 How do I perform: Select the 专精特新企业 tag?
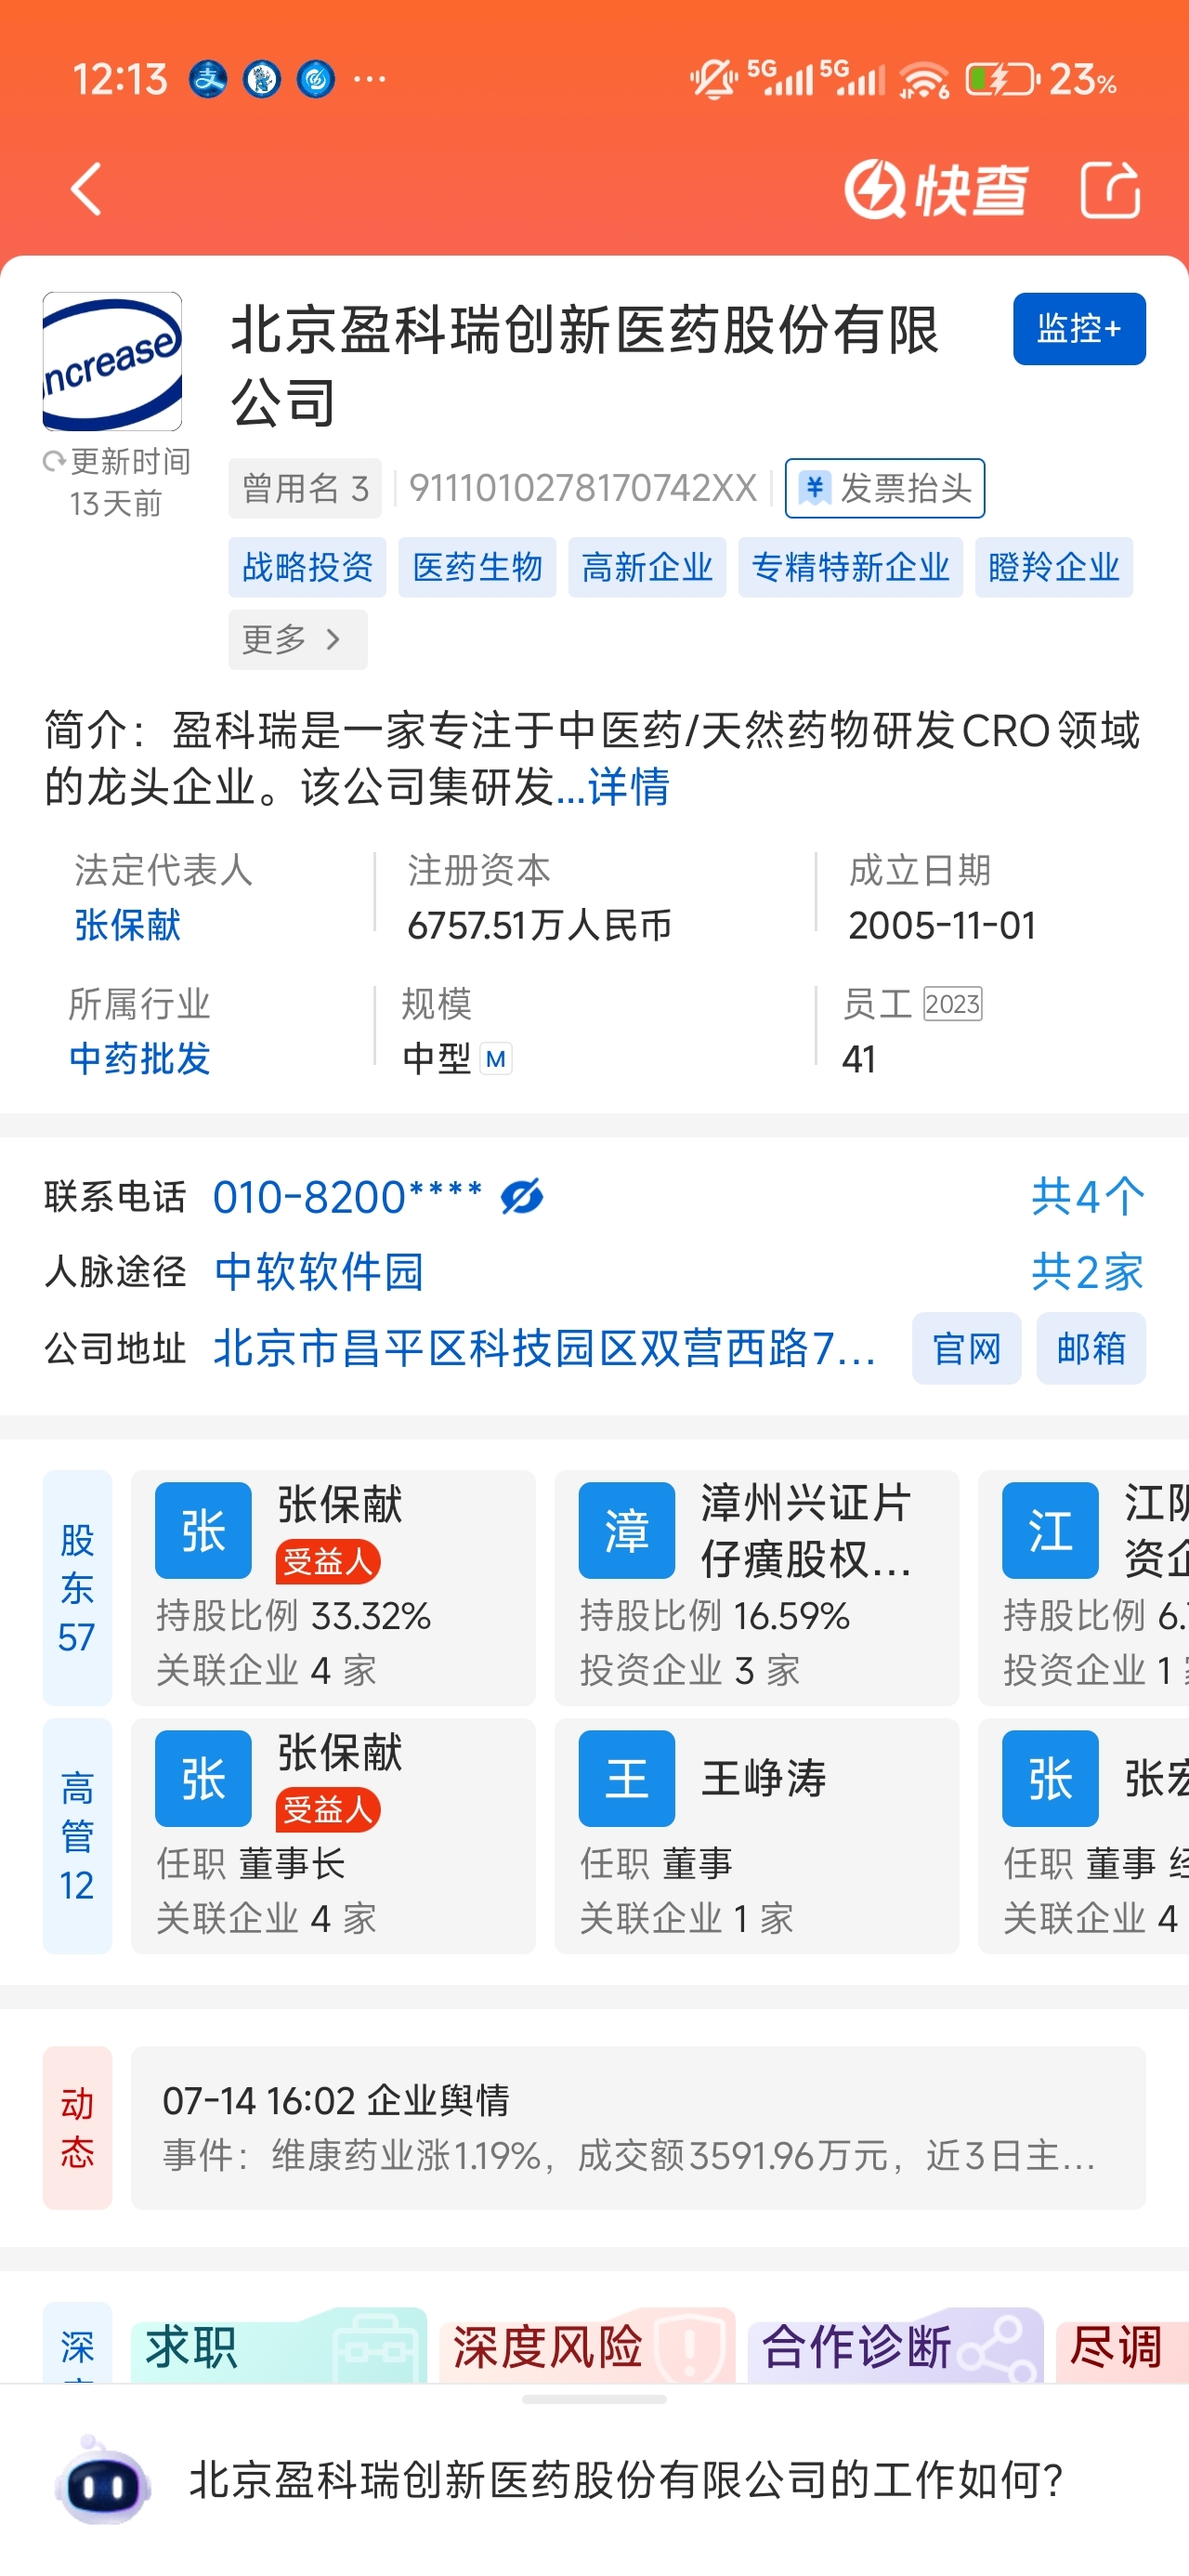click(x=850, y=567)
